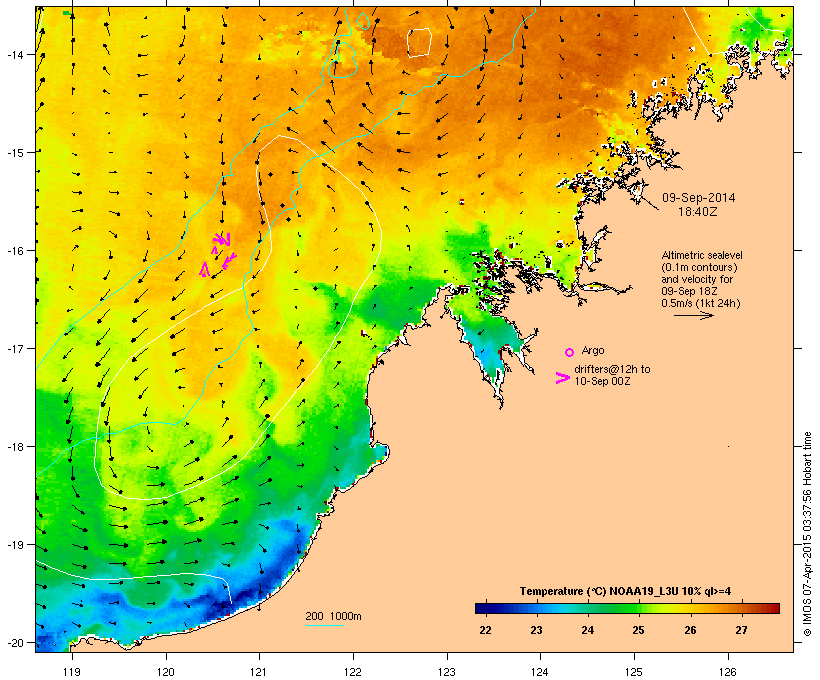Click the "-18" latitude axis label

[14, 447]
